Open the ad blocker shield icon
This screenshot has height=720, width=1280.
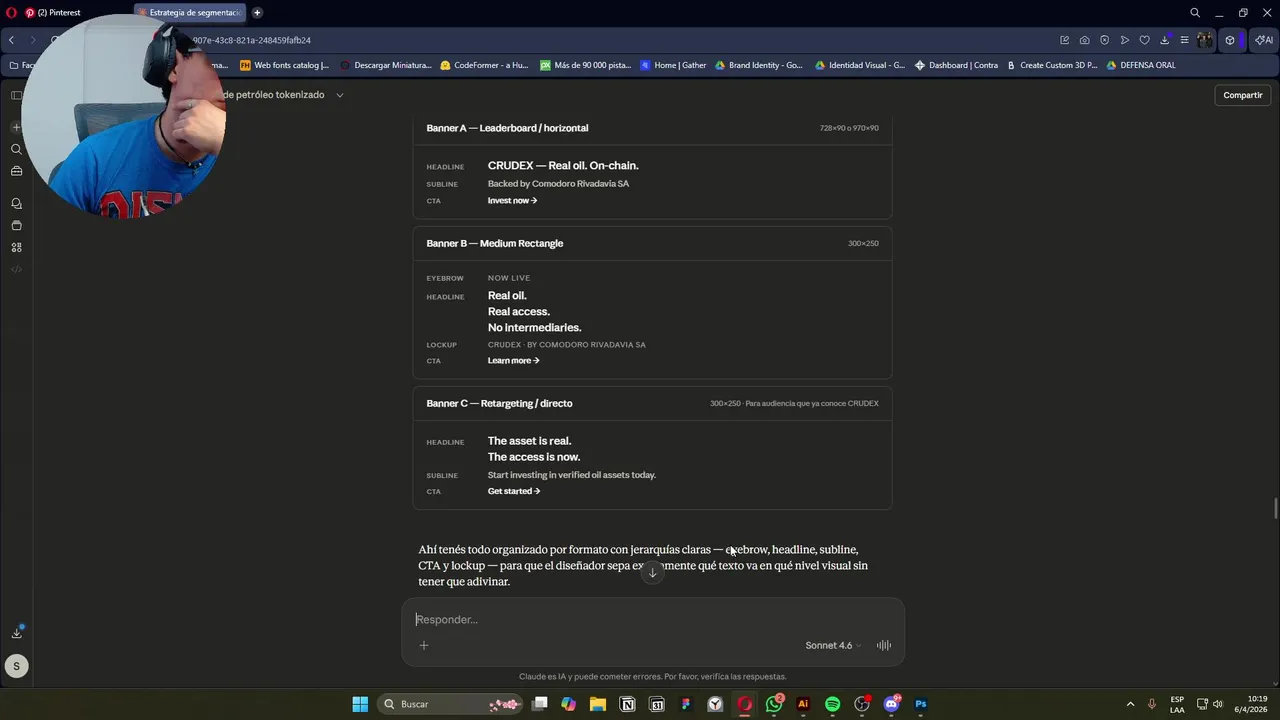tap(1105, 40)
